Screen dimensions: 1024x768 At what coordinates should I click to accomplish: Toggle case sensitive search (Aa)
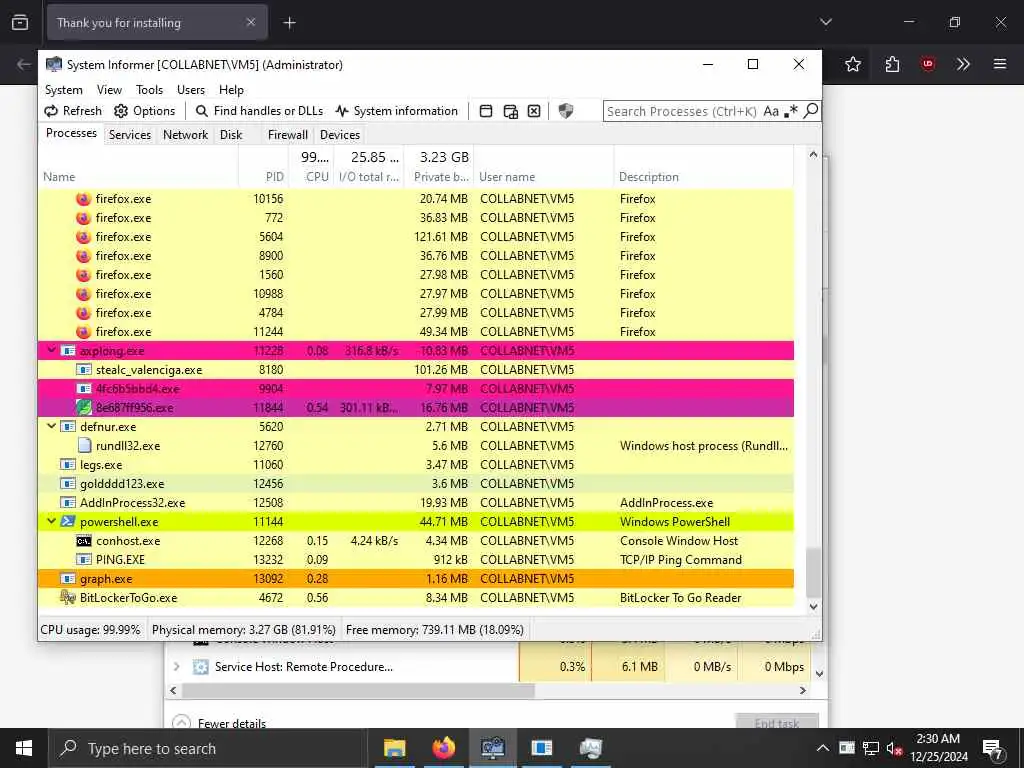click(771, 111)
